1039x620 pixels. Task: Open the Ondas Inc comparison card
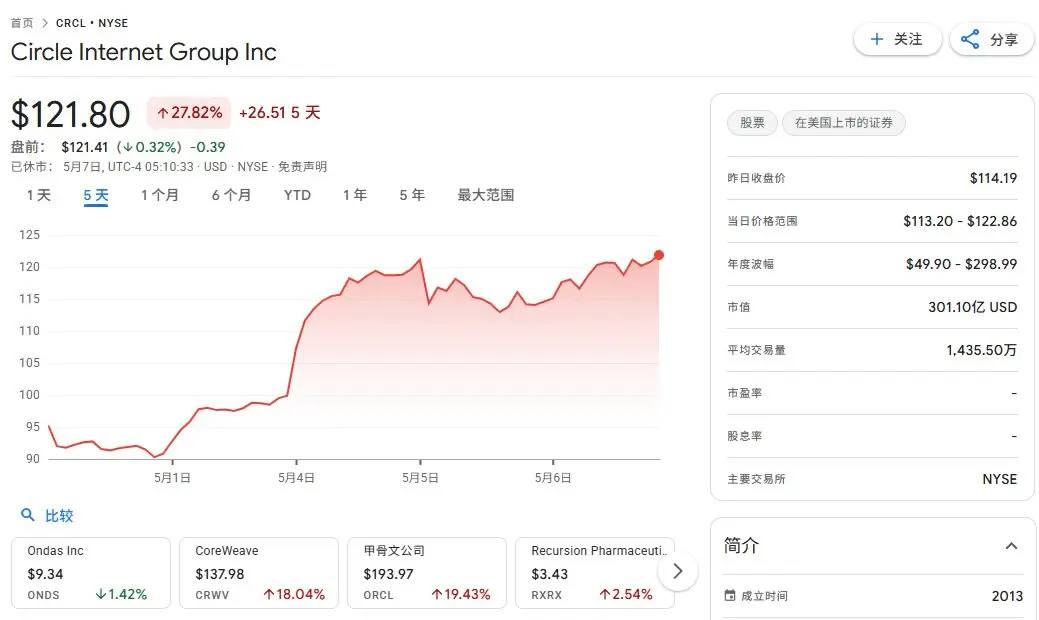[x=91, y=572]
